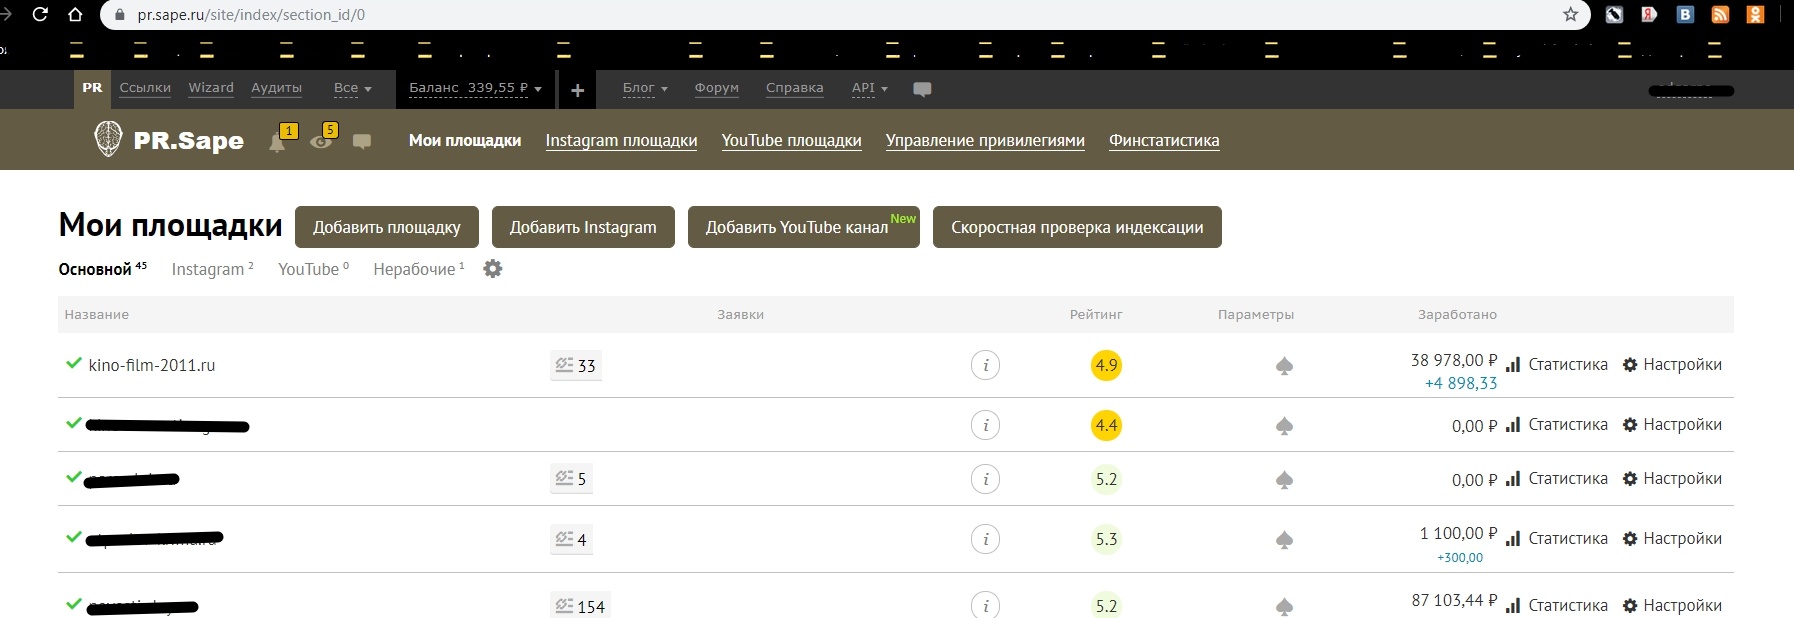Expand the API dropdown
The image size is (1794, 618).
[x=869, y=88]
